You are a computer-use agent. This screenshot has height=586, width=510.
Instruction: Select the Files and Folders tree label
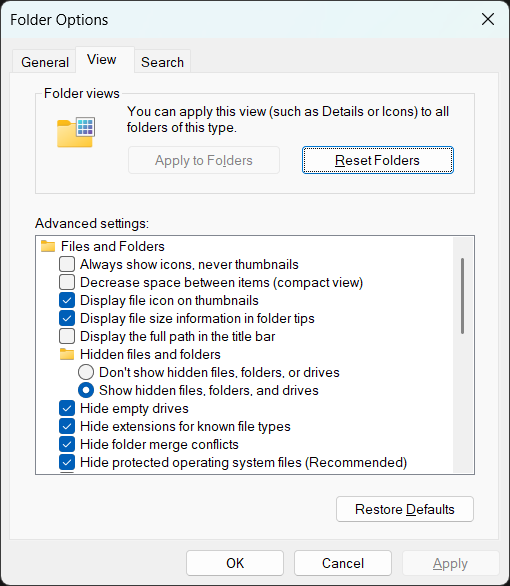tap(113, 246)
